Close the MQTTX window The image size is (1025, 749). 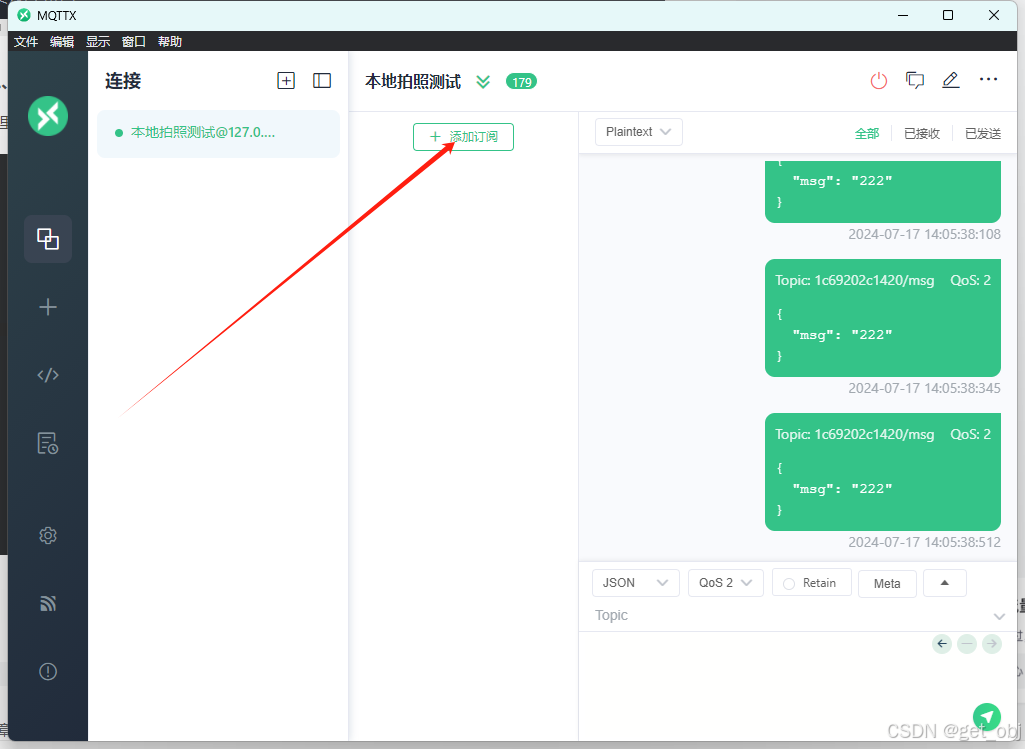994,15
